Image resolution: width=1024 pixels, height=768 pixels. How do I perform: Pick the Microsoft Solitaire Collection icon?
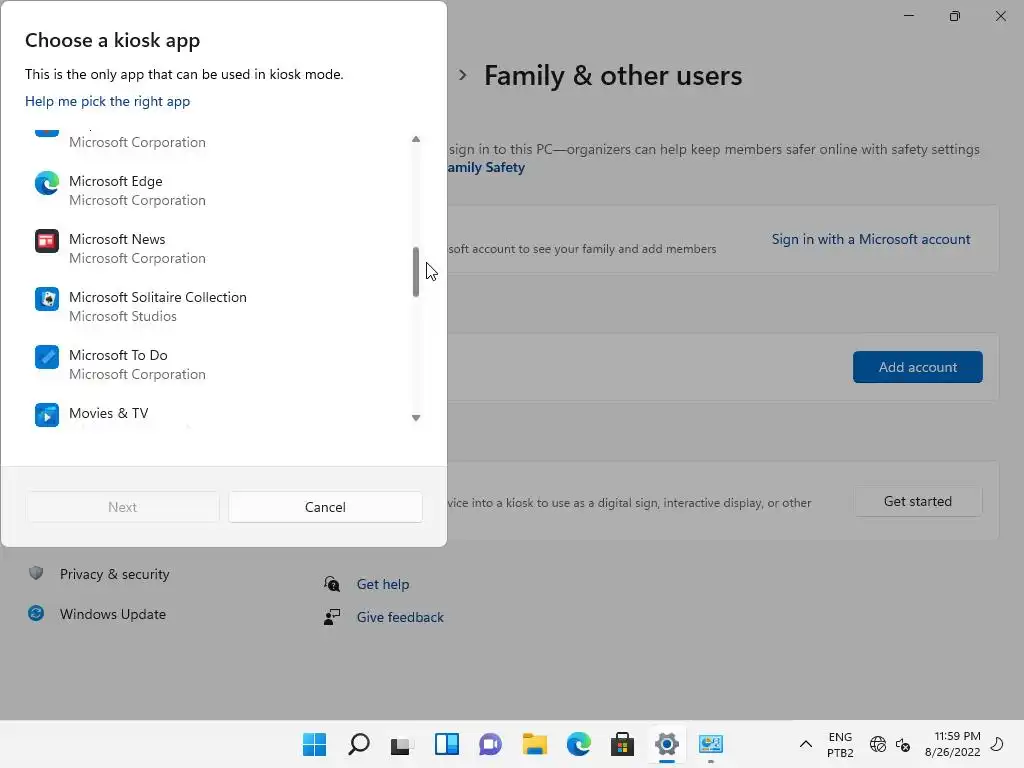pyautogui.click(x=47, y=299)
